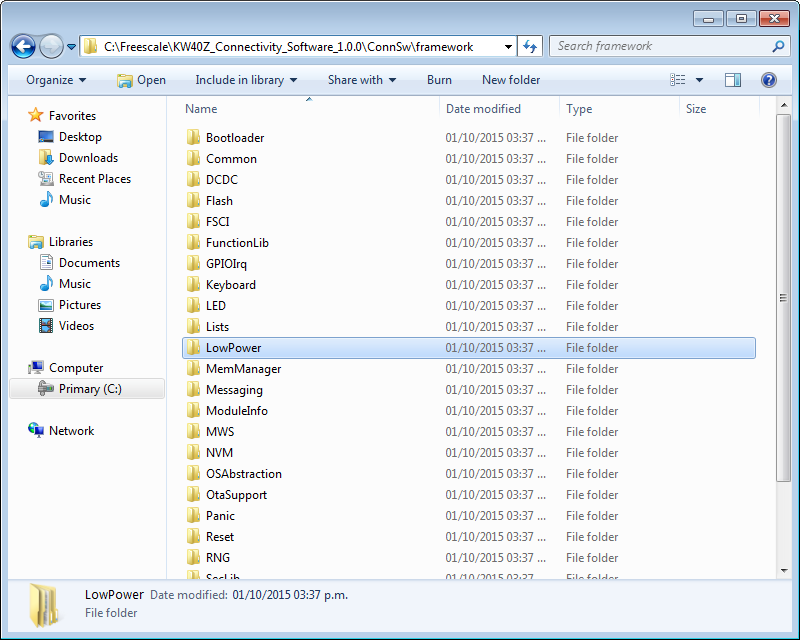Open the recent pages dropdown arrow
The image size is (800, 640).
[x=71, y=47]
